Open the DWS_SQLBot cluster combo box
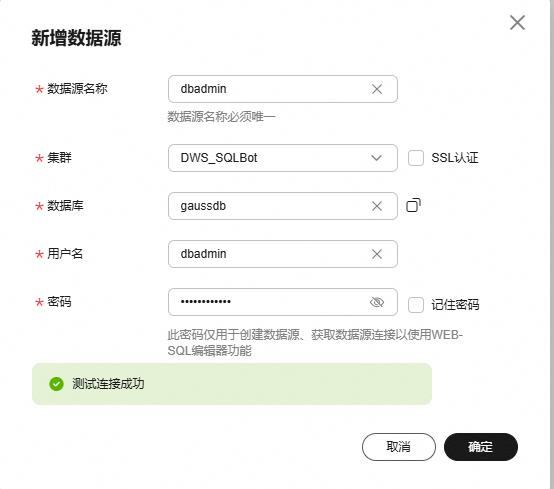The width and height of the screenshot is (554, 489). [x=283, y=158]
